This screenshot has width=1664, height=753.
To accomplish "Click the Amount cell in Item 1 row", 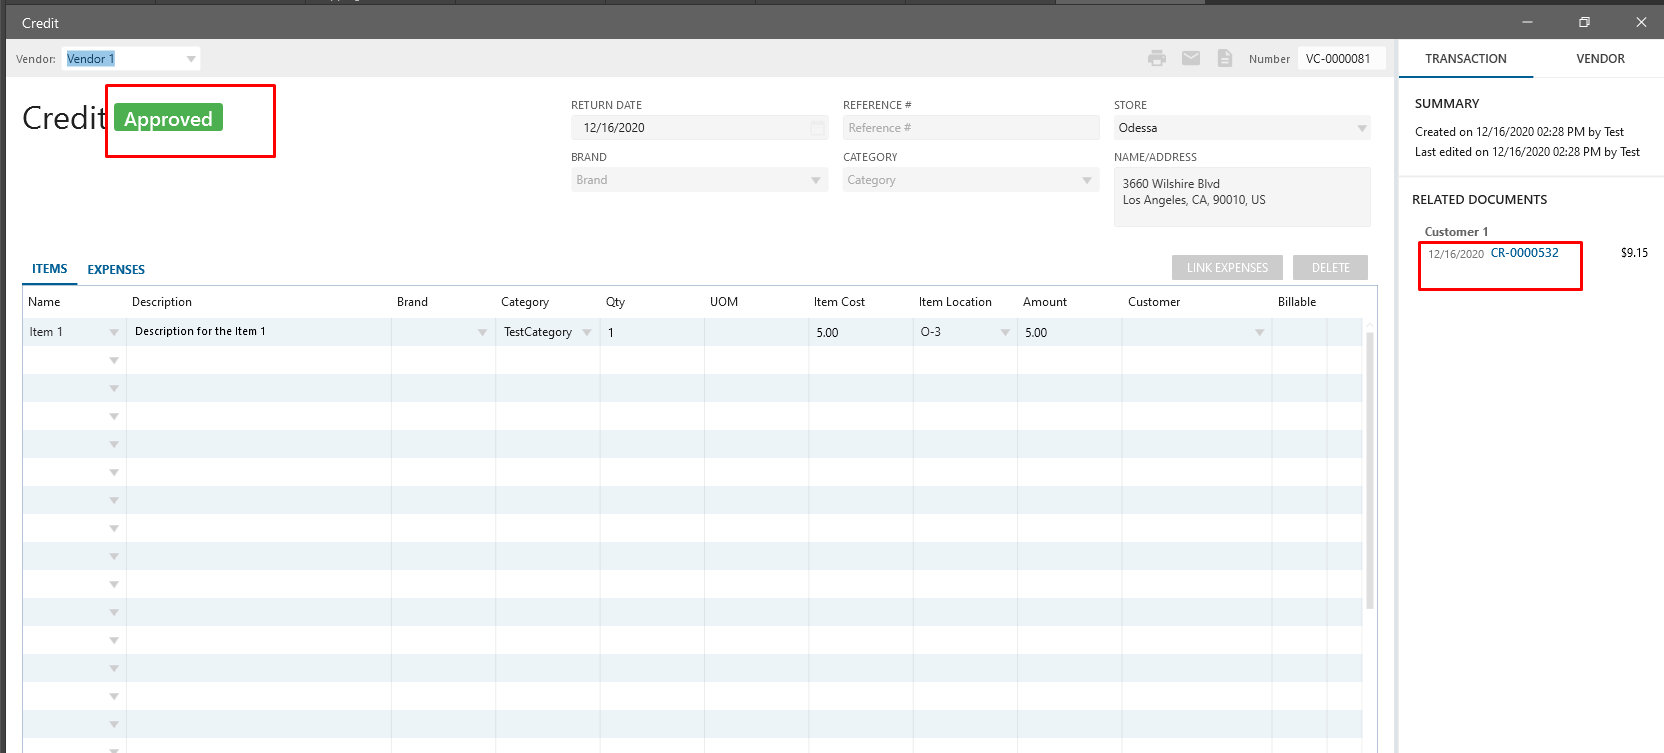I will pos(1069,332).
